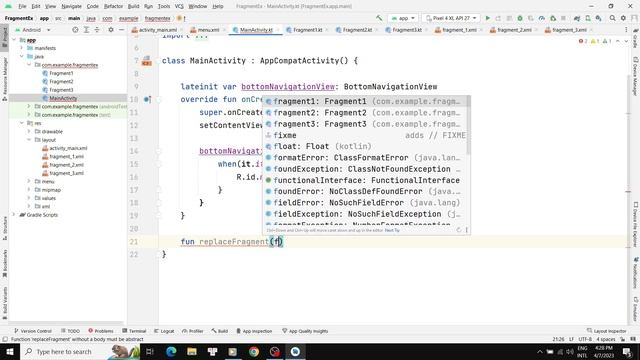Screen dimensions: 640x360
Task: Open Device Manager icon in toolbar
Action: click(x=588, y=18)
